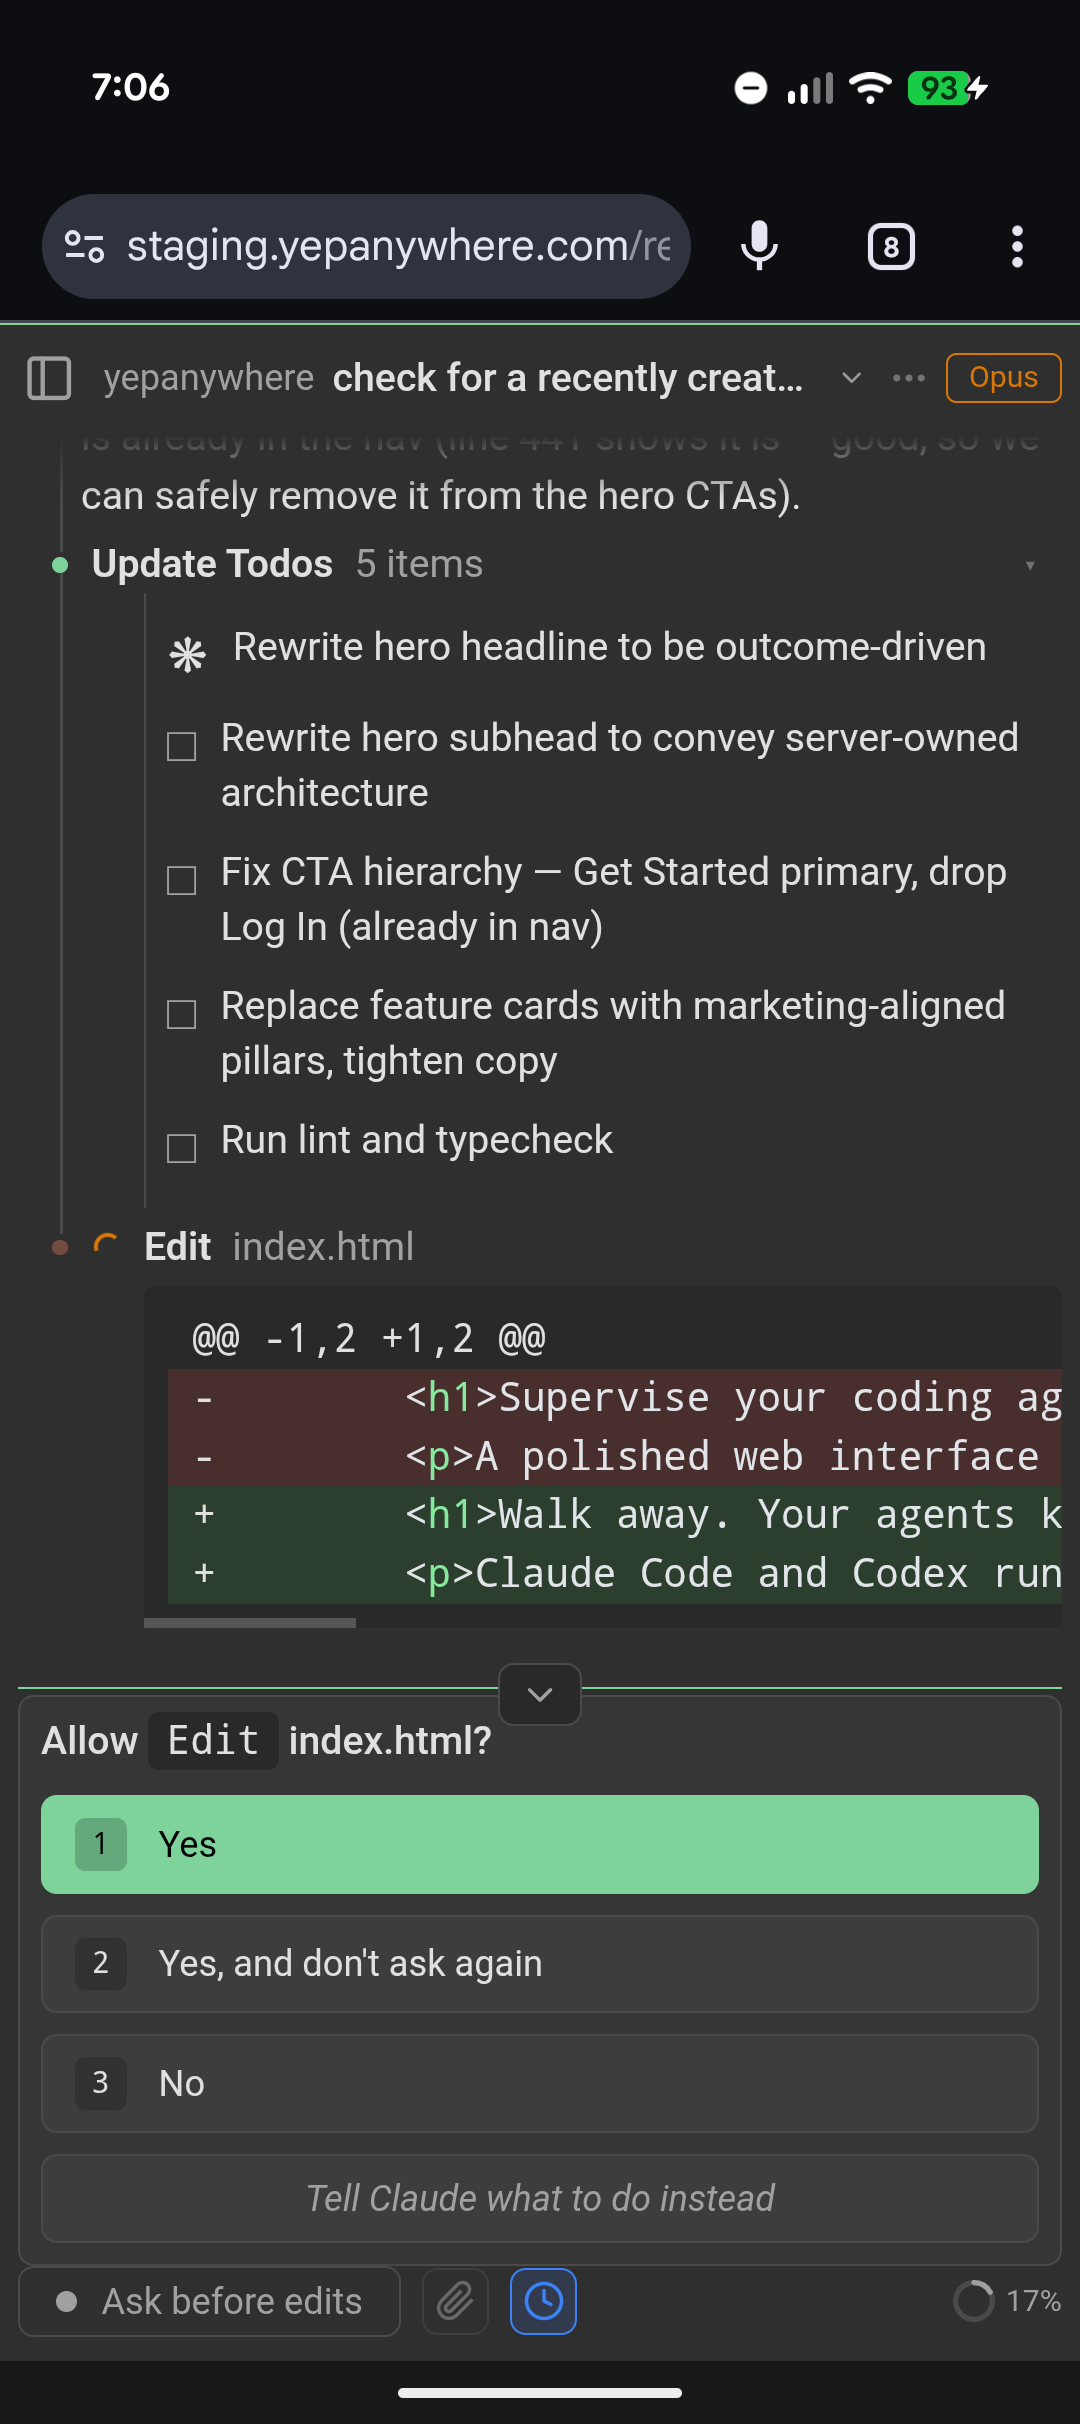The width and height of the screenshot is (1080, 2424).
Task: Open site information icon in the address bar
Action: pyautogui.click(x=86, y=246)
